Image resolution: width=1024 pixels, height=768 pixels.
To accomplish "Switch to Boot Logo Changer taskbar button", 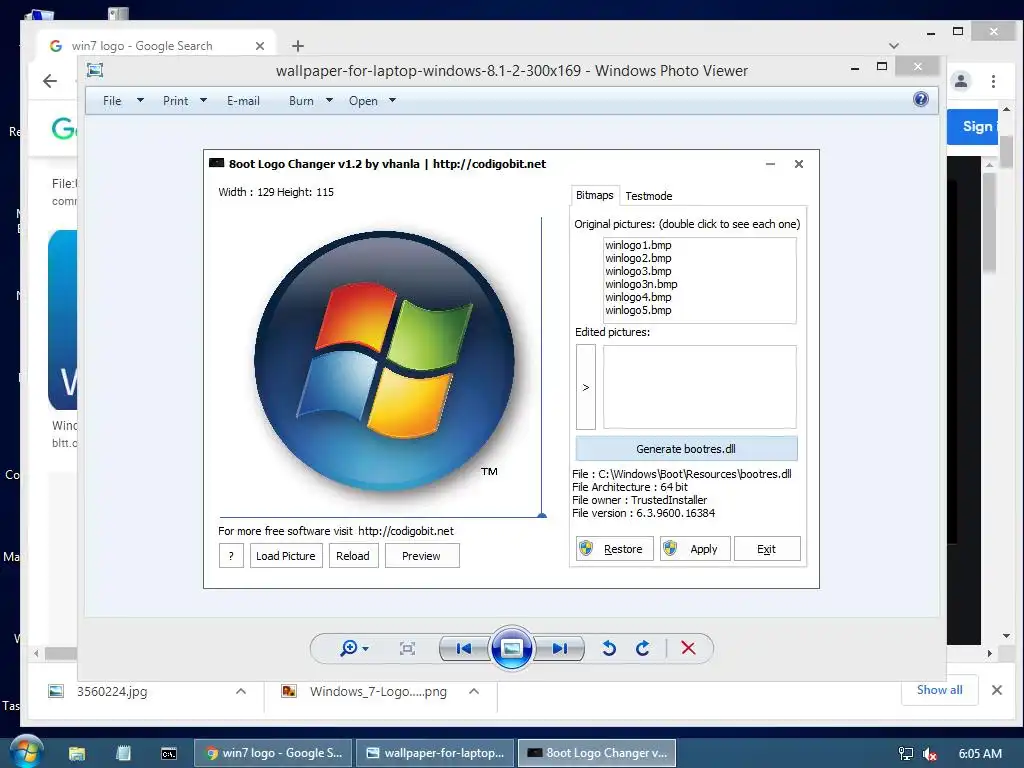I will coord(597,753).
